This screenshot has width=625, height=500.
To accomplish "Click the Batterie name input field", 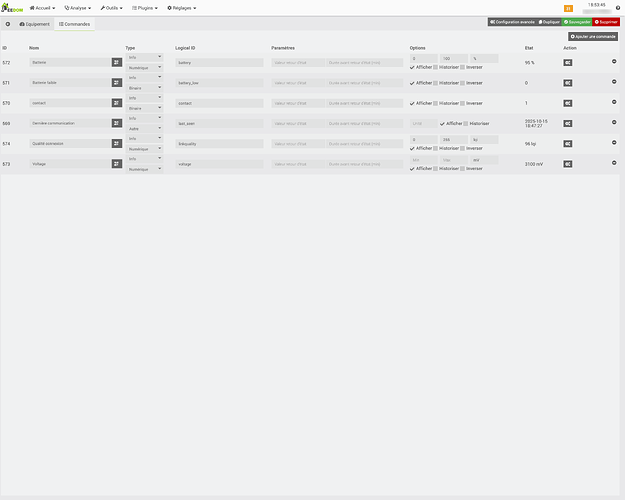I will click(x=70, y=62).
